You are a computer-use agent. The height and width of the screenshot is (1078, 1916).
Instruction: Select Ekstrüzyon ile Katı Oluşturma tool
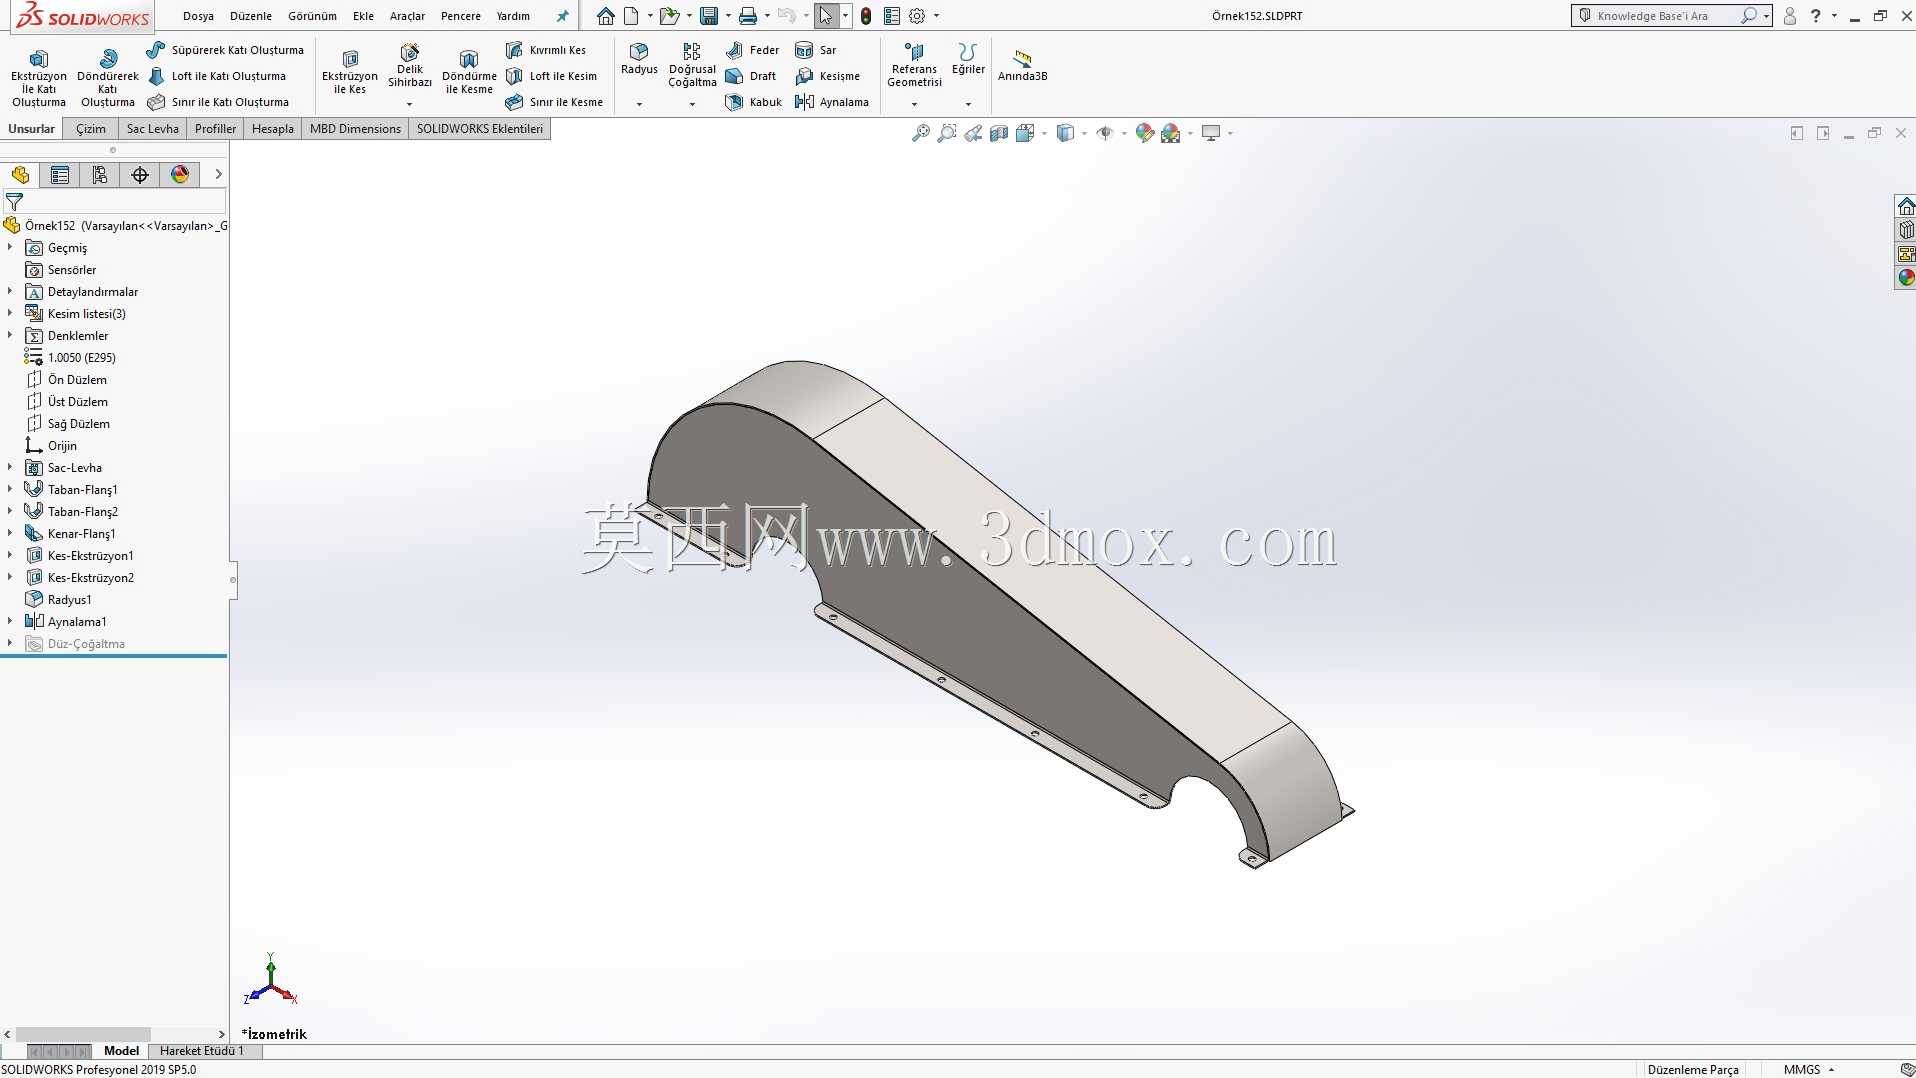pyautogui.click(x=39, y=78)
